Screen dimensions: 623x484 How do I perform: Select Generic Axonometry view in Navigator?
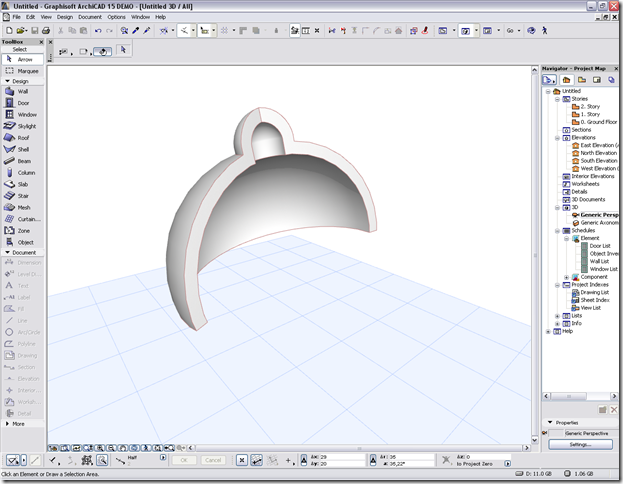599,223
